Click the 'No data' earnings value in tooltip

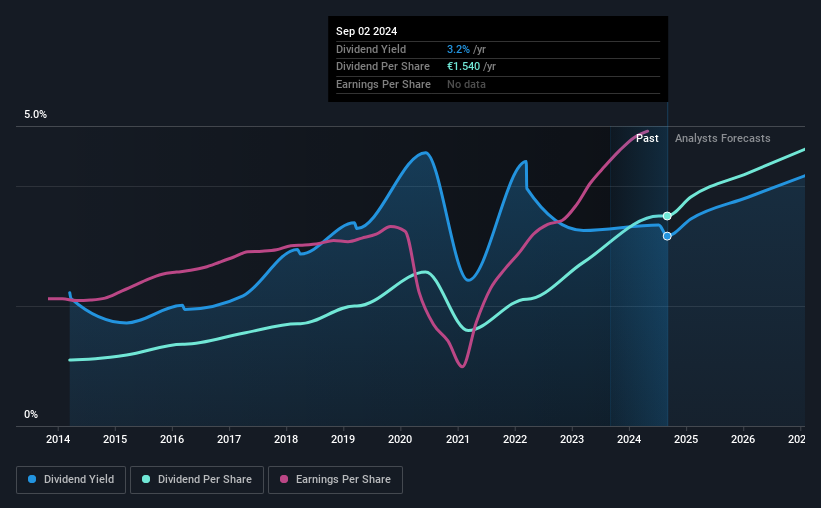[466, 84]
